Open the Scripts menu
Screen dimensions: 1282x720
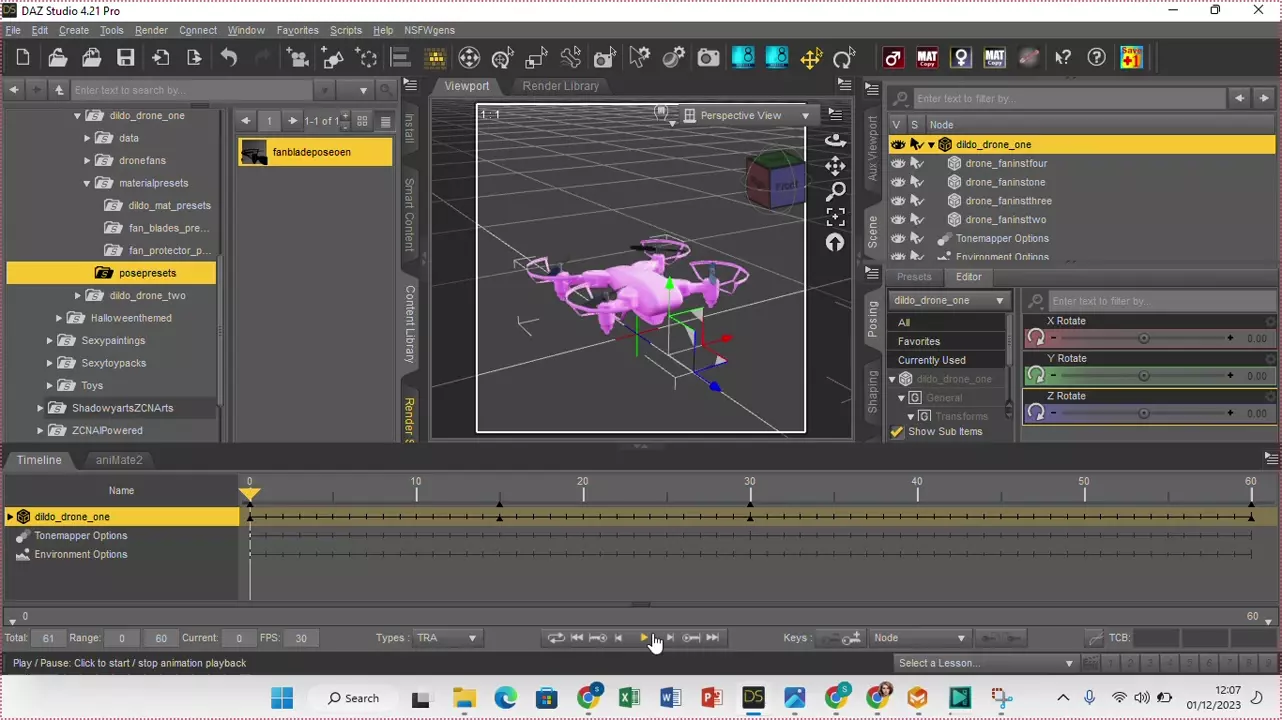click(345, 30)
